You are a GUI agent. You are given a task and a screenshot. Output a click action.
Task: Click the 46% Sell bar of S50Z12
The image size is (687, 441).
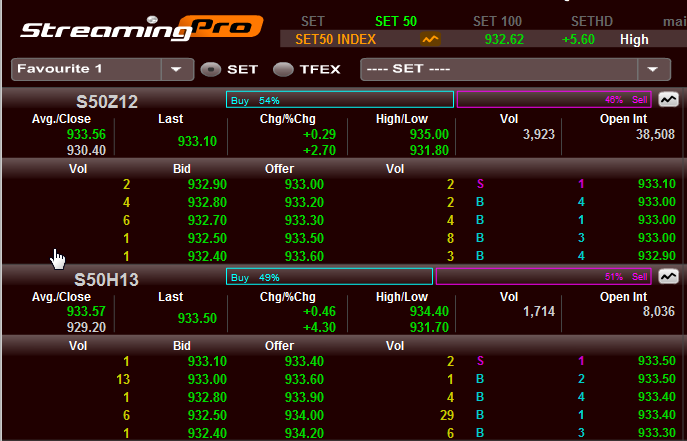(x=554, y=100)
